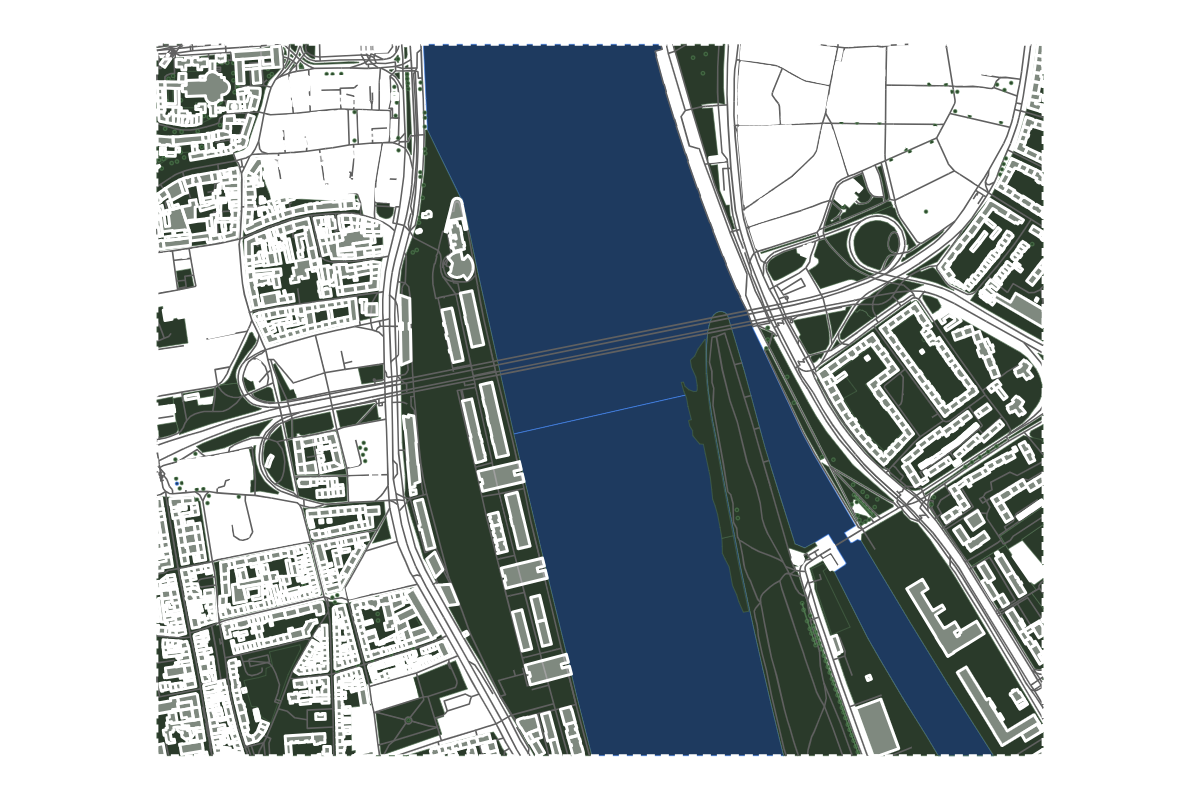Click the large zigzag building on east riverbank
The width and height of the screenshot is (1200, 800).
(943, 616)
